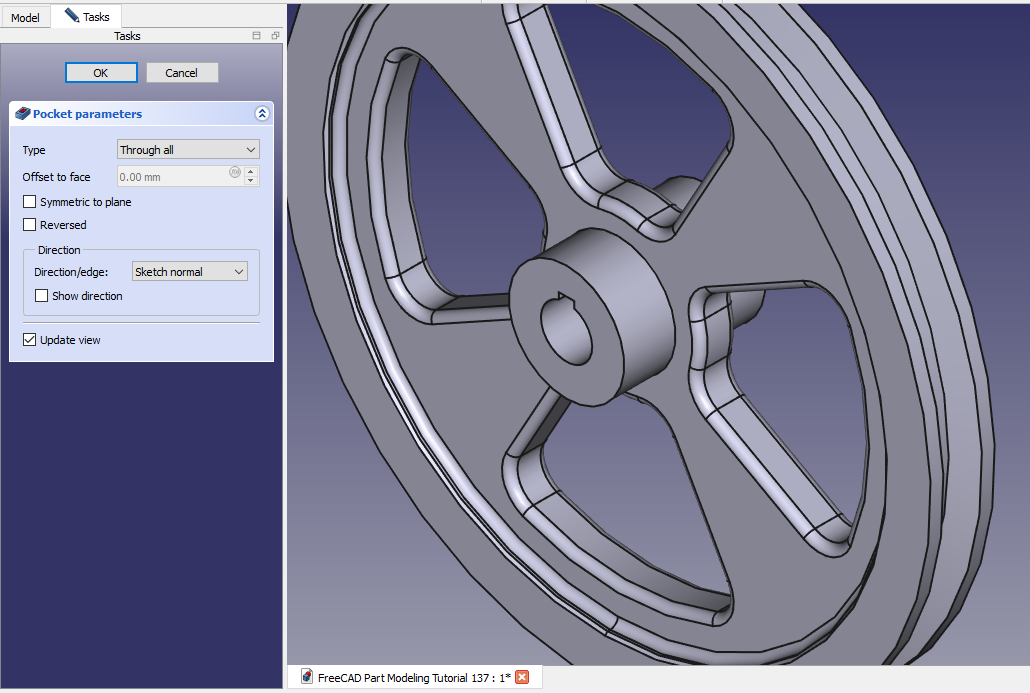The image size is (1030, 693).
Task: Uncheck the Update view option
Action: tap(30, 340)
